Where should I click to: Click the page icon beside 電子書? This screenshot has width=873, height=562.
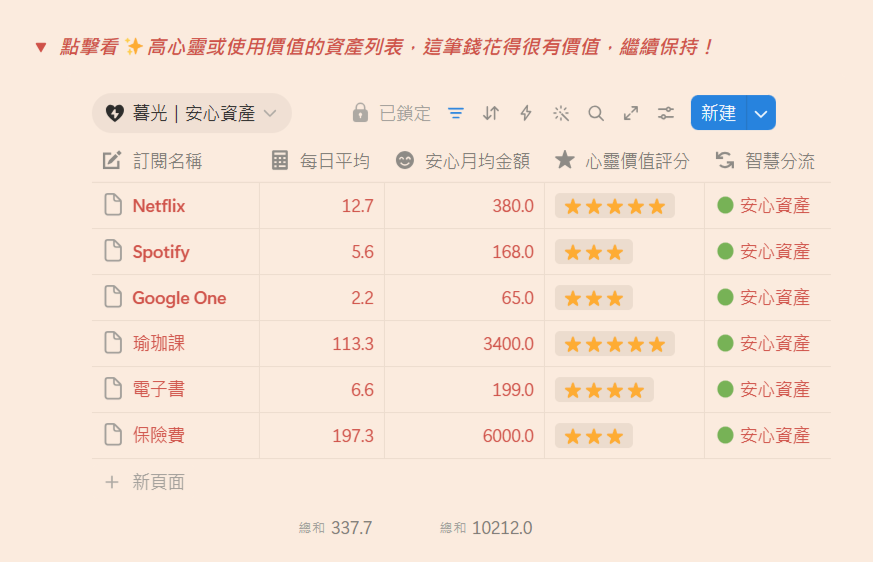coord(113,389)
